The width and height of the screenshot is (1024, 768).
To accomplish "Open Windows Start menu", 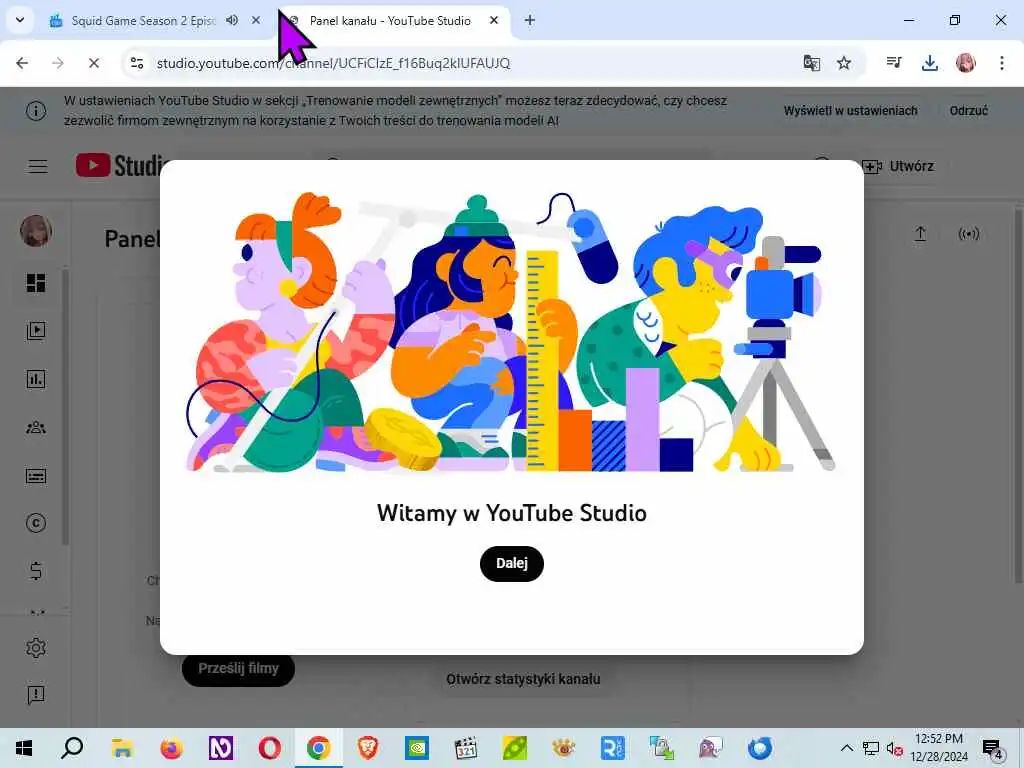I will (x=24, y=748).
